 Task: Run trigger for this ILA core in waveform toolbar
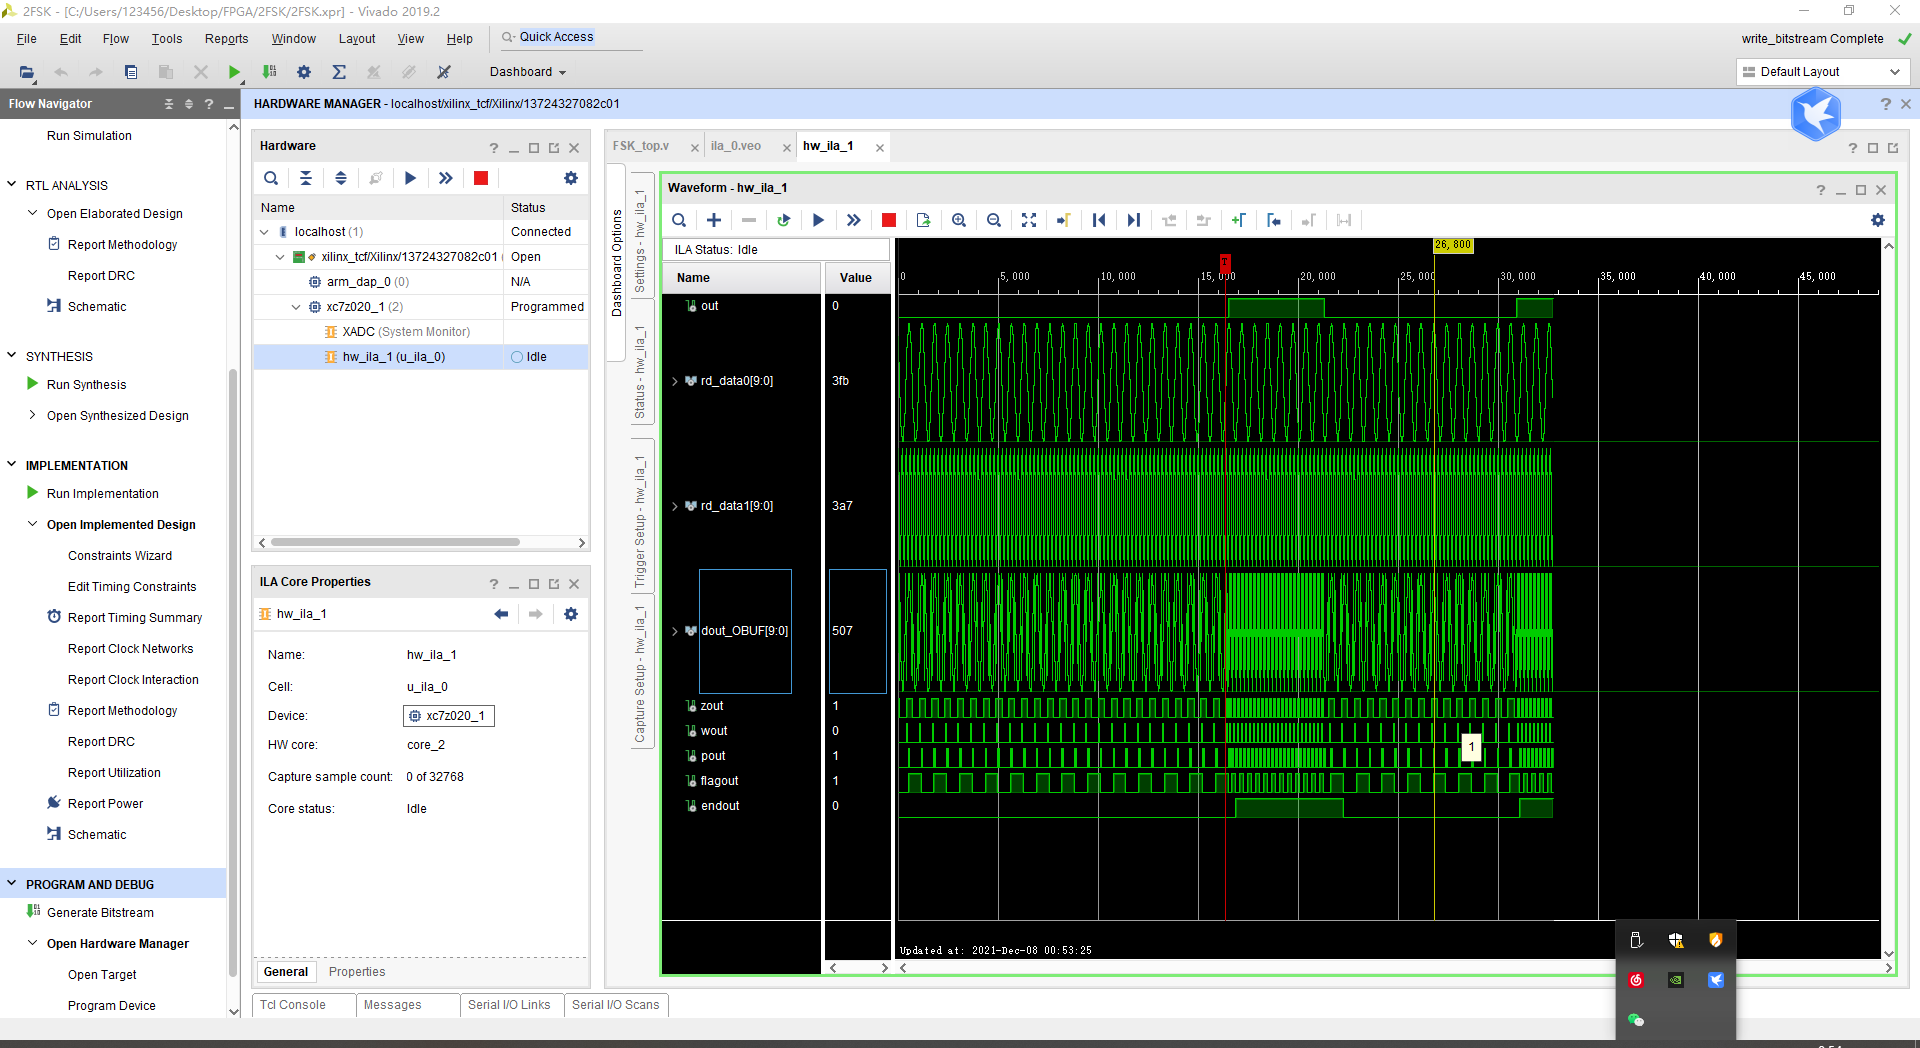tap(818, 220)
